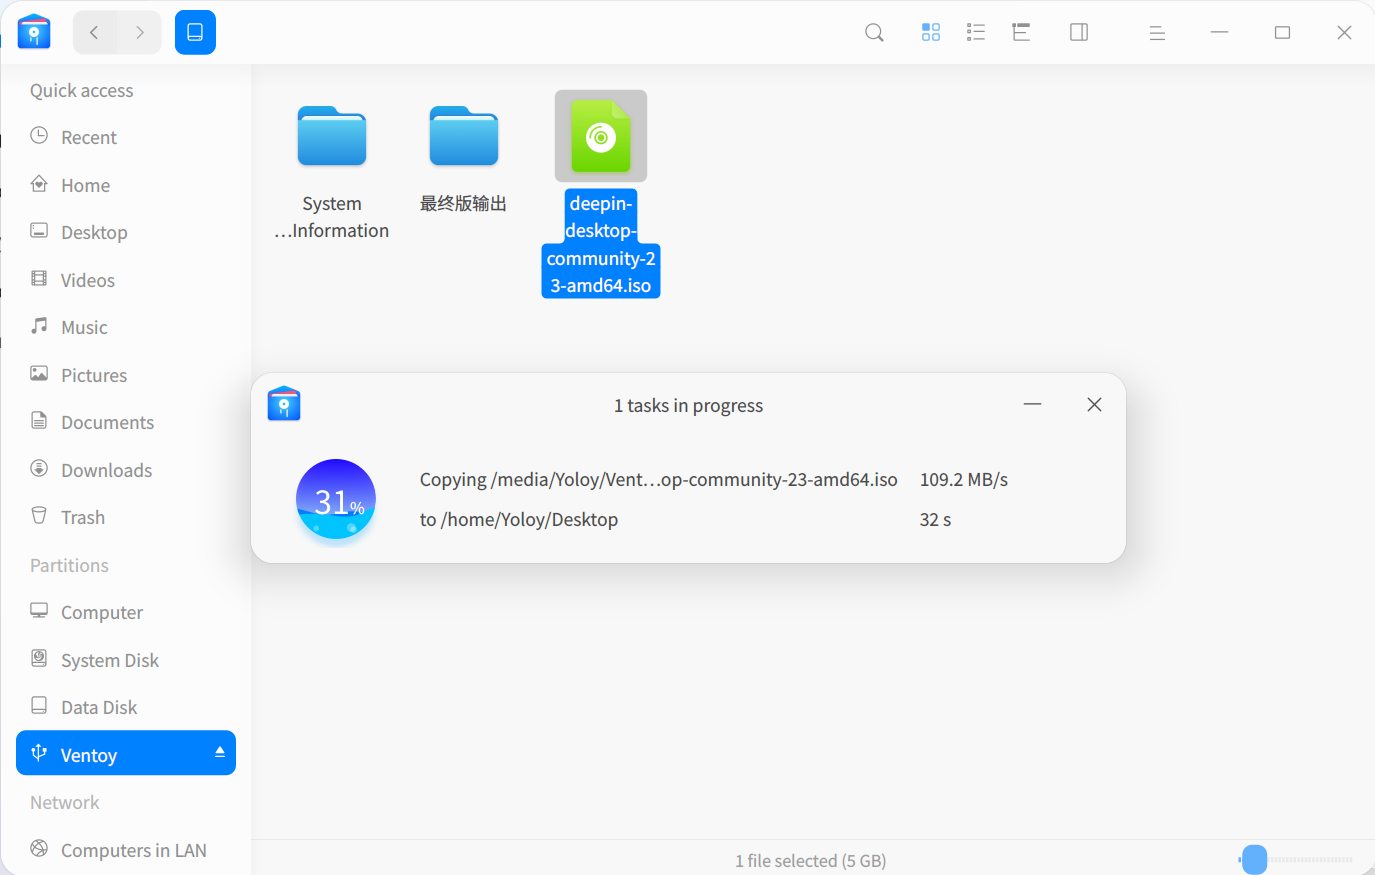1375x875 pixels.
Task: Click the '1 tasks in progress' title
Action: point(688,405)
